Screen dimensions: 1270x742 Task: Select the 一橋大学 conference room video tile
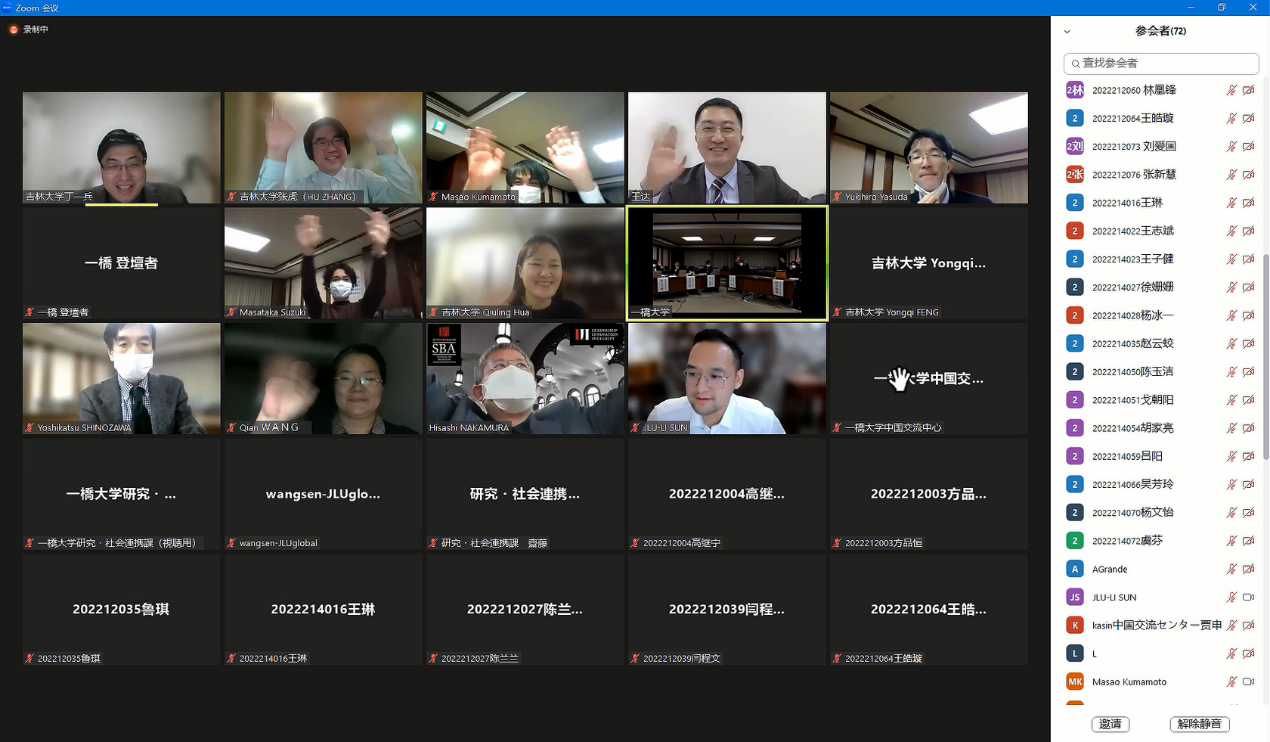(x=727, y=263)
